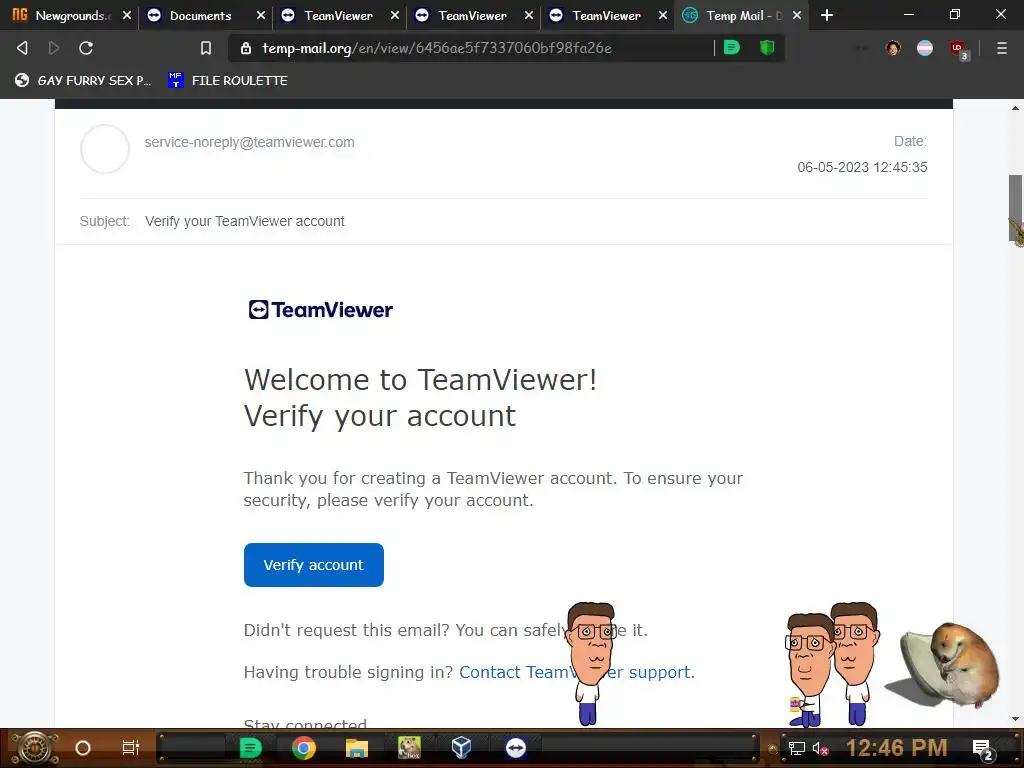Switch to the first TeamViewer tab

tap(339, 15)
